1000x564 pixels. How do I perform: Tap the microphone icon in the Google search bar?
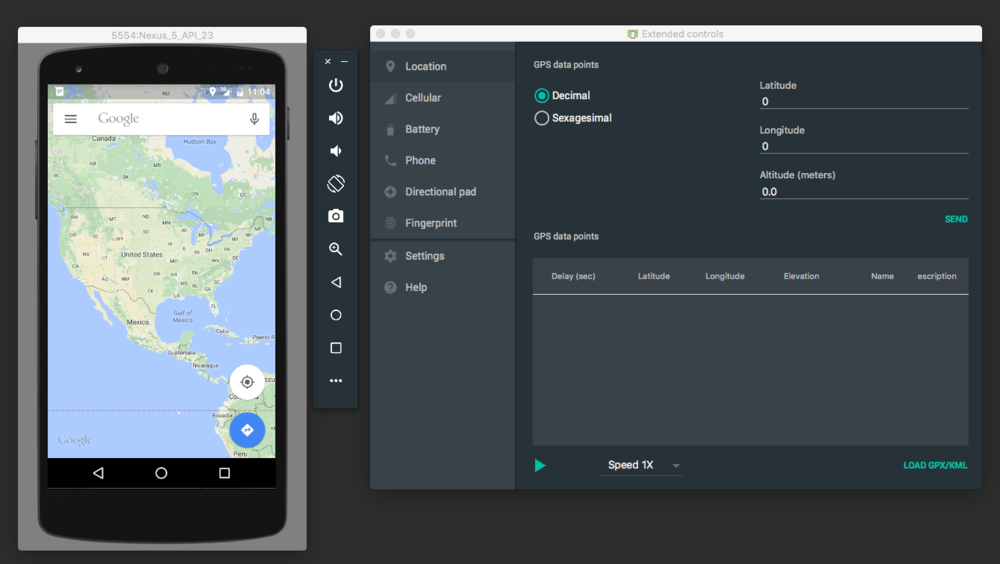click(x=254, y=119)
